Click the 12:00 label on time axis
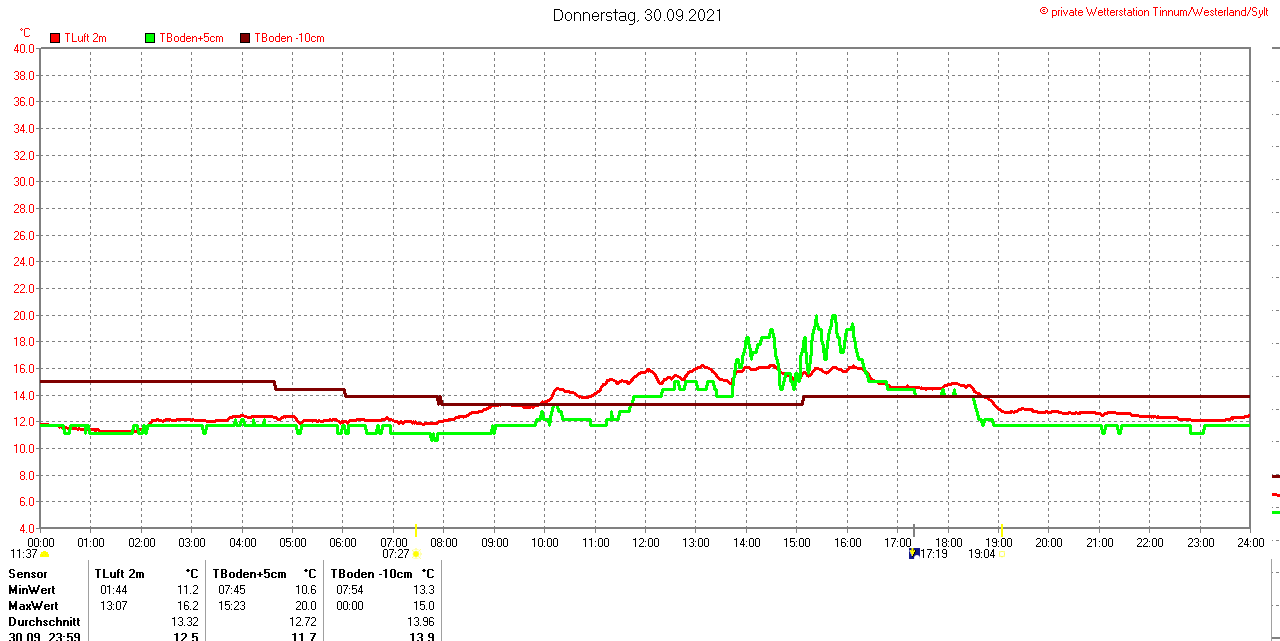 (x=645, y=543)
